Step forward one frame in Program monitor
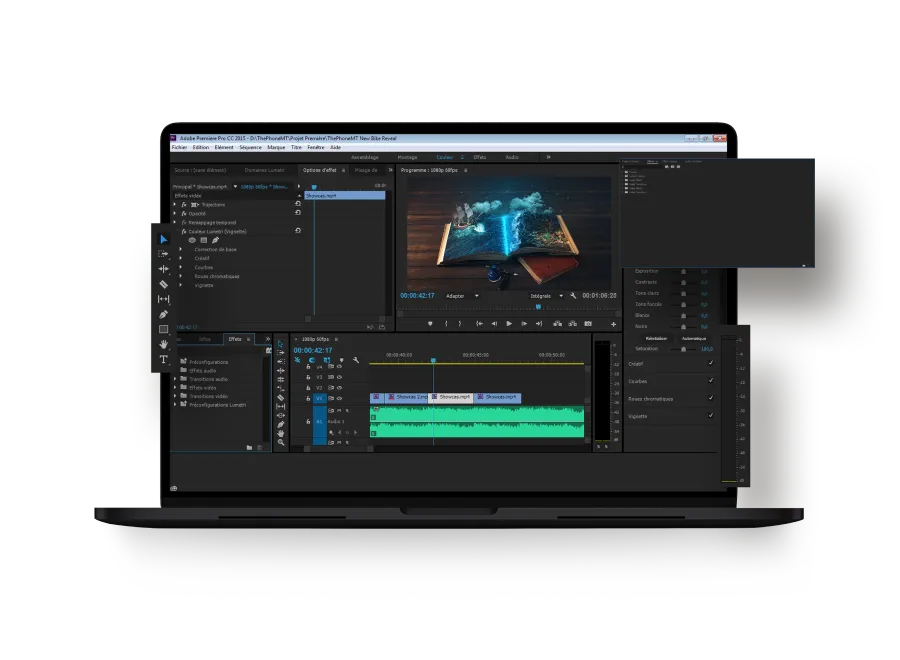 [524, 324]
